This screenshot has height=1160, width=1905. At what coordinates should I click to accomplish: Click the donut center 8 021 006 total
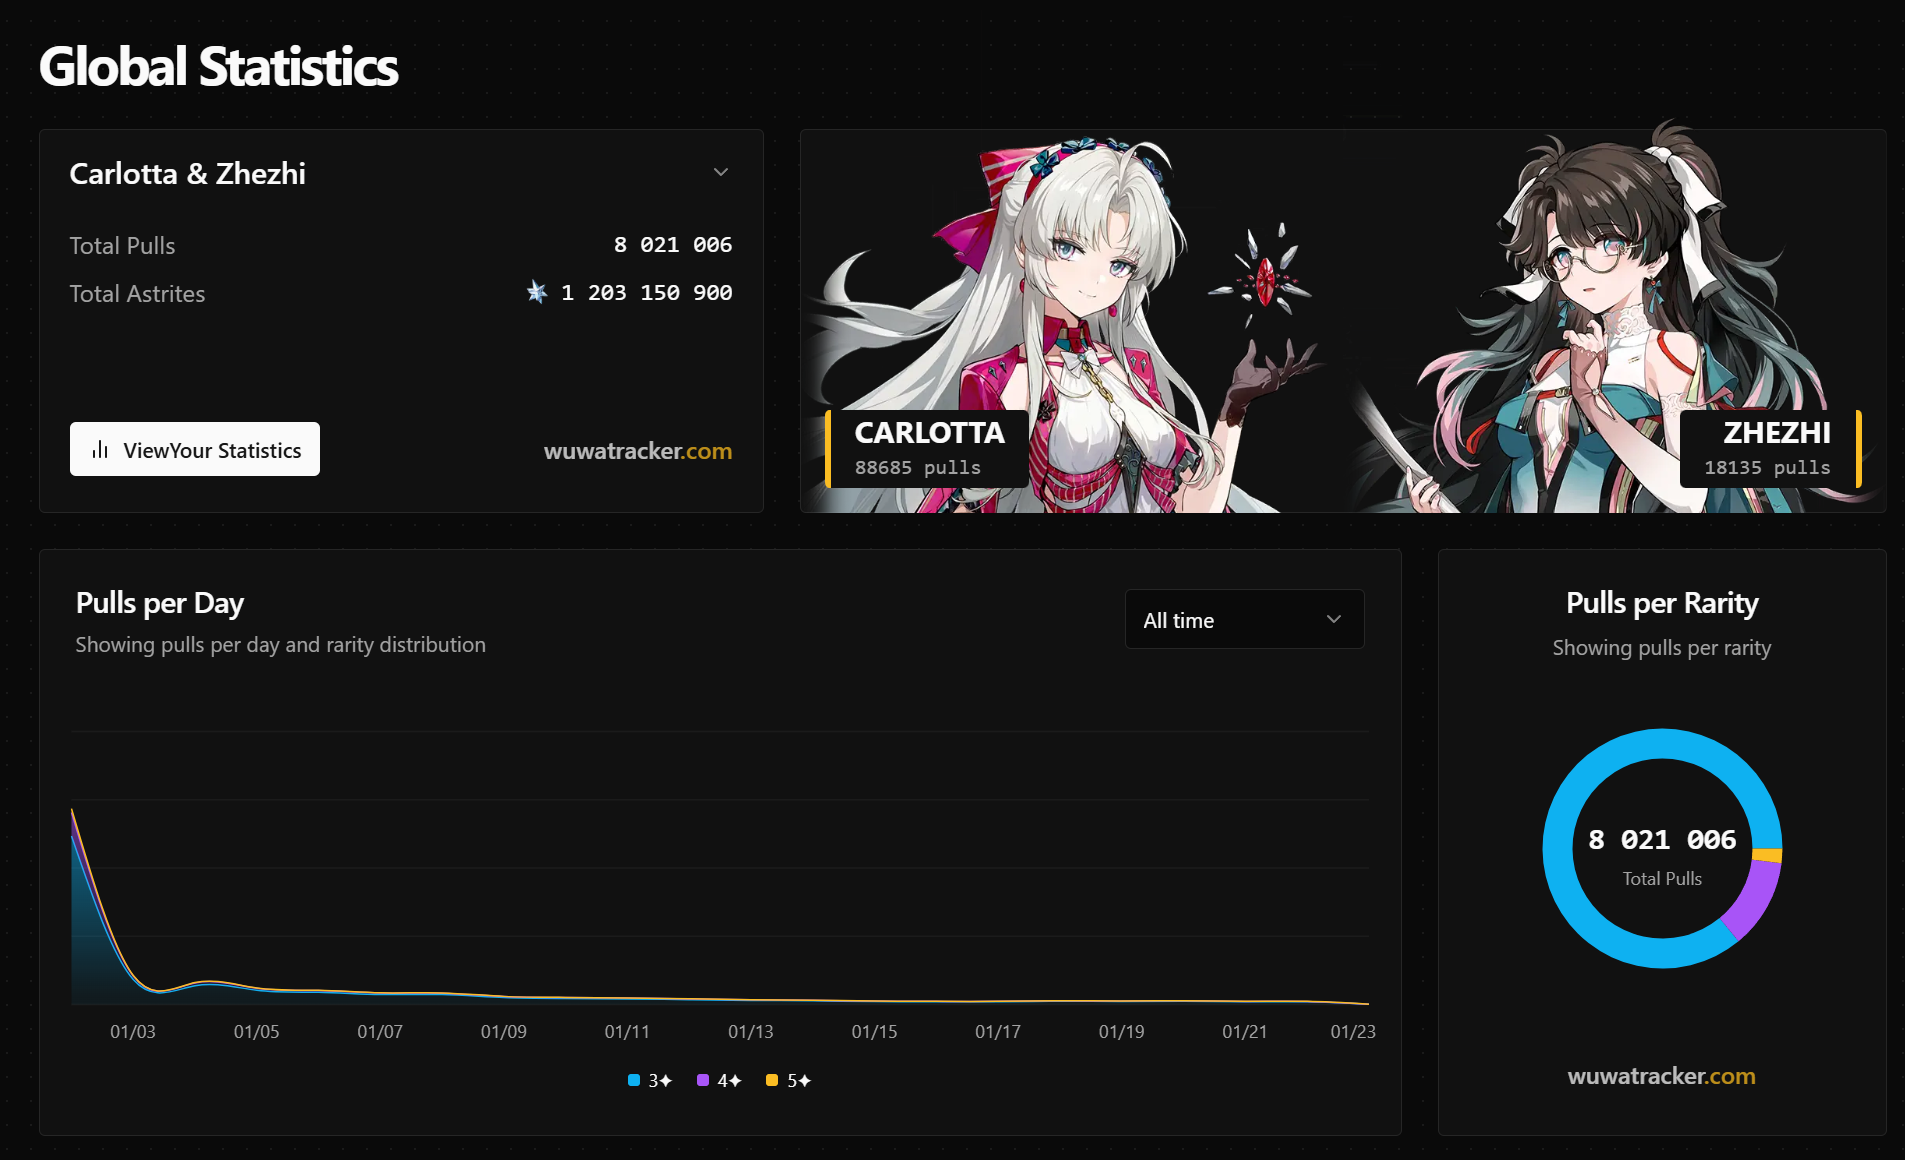click(1662, 839)
